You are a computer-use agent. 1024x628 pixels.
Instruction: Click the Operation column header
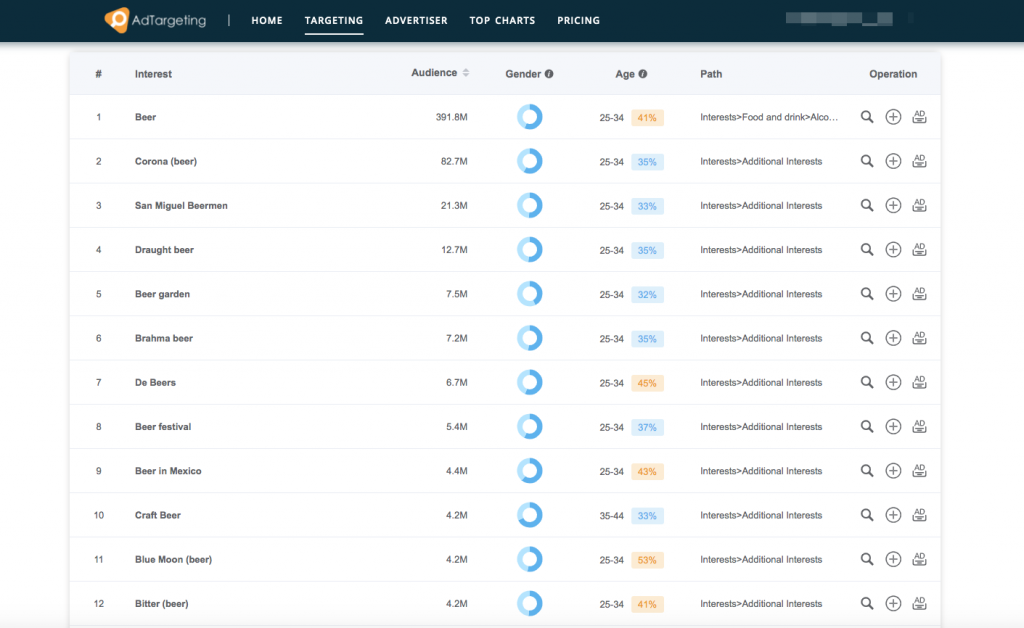click(893, 74)
